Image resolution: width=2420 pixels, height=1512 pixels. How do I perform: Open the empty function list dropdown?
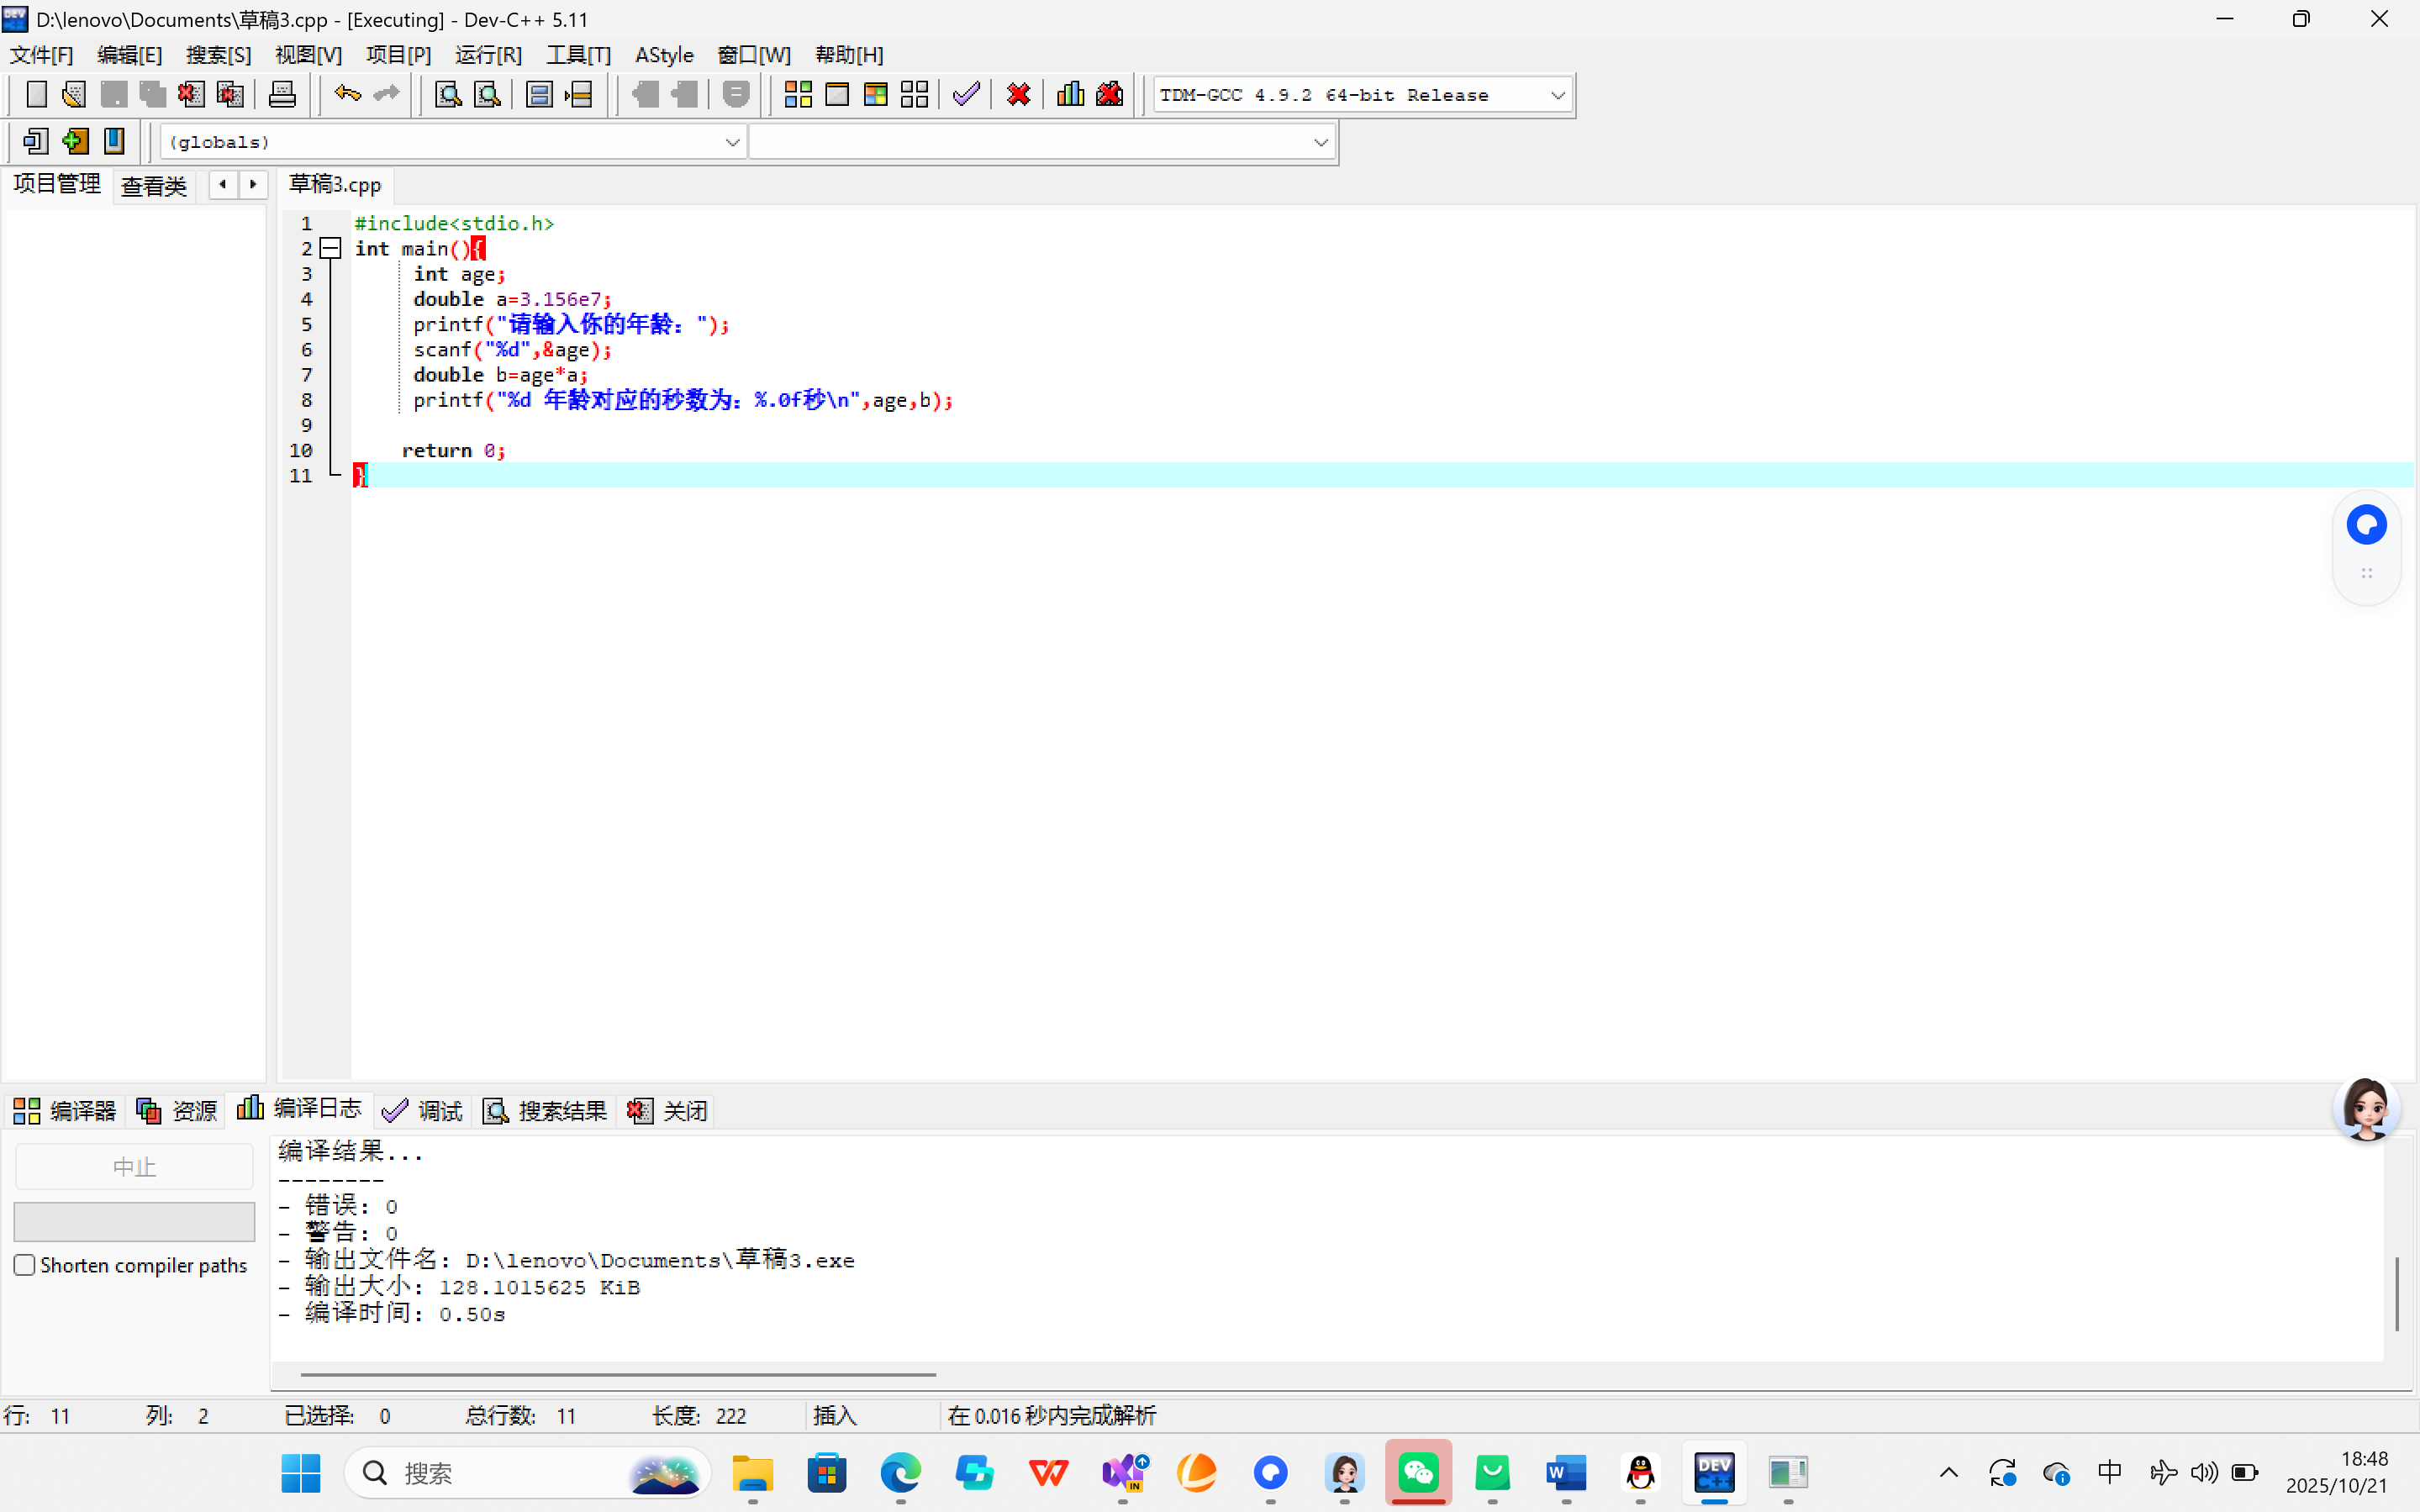coord(1320,142)
